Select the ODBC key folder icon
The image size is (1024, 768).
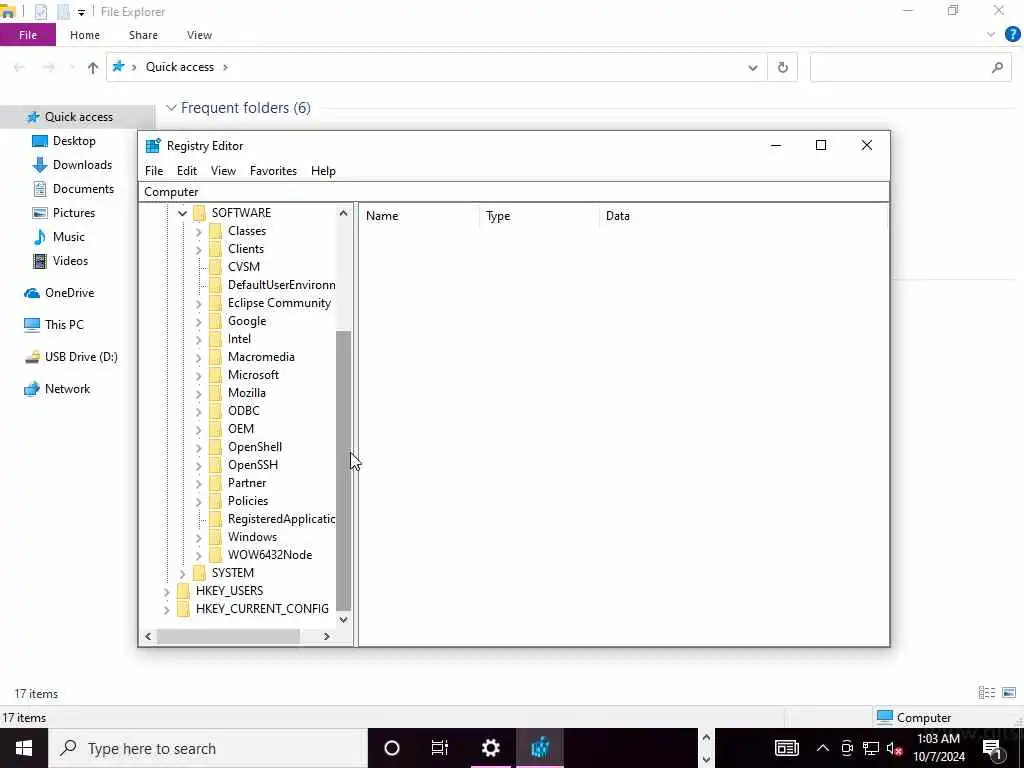(x=216, y=411)
